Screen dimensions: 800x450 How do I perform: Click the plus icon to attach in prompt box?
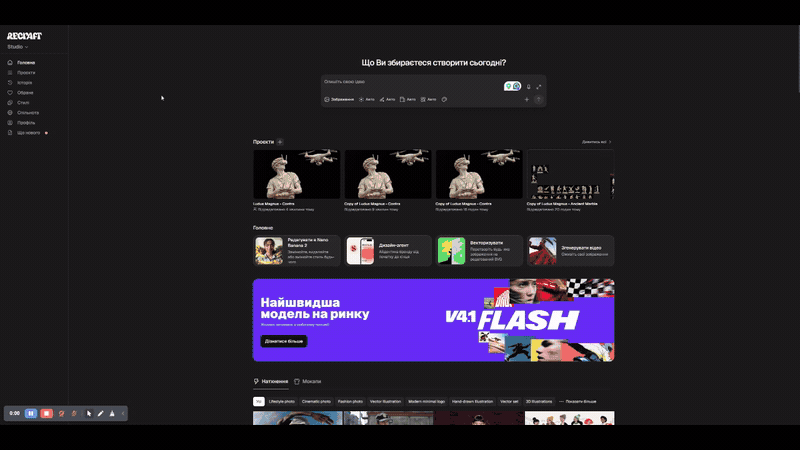click(x=527, y=99)
